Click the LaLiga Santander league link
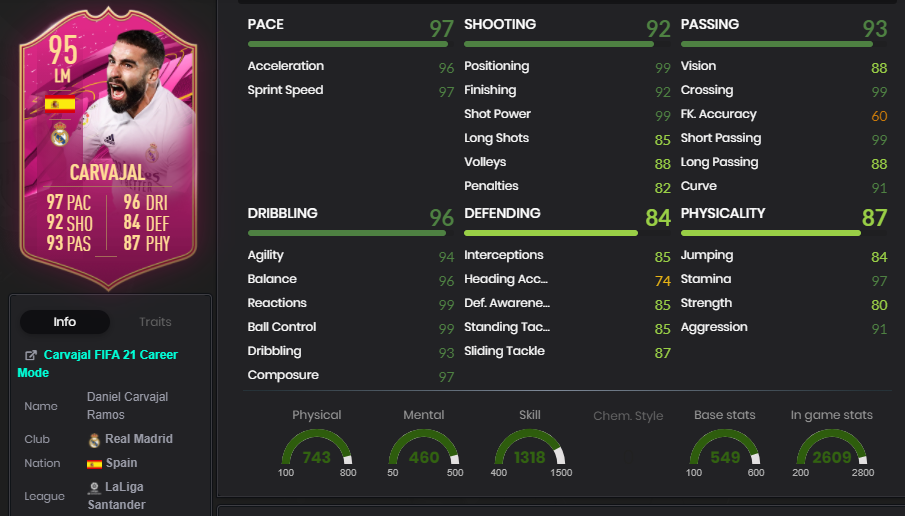The width and height of the screenshot is (905, 516). [x=115, y=496]
